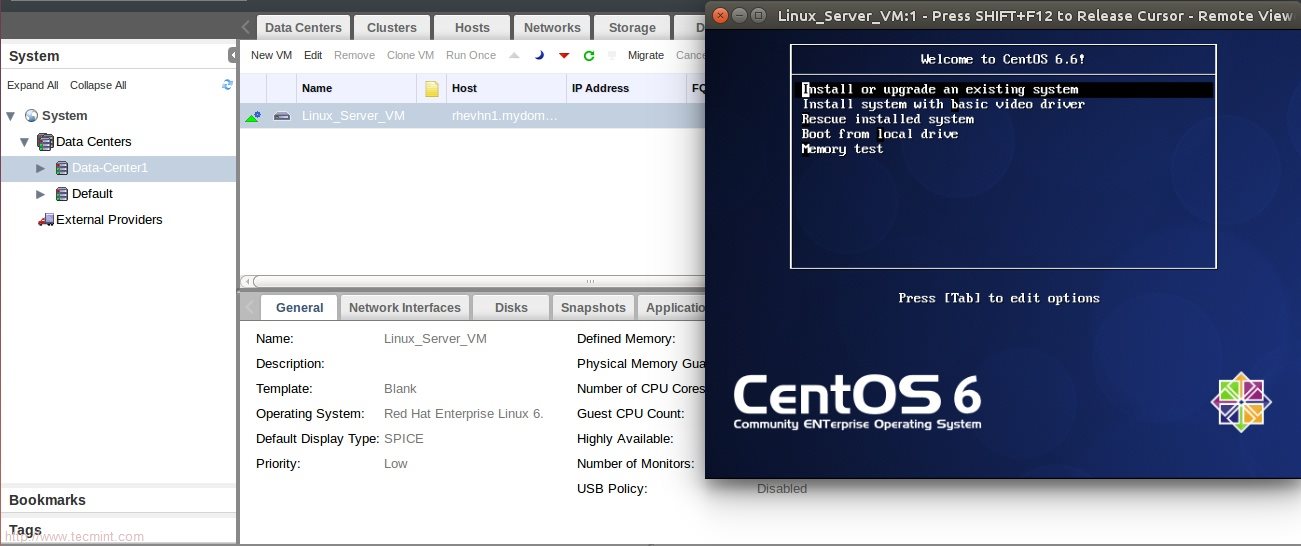The height and width of the screenshot is (546, 1301).
Task: Click the Linux_Server_VM status icon
Action: point(253,116)
